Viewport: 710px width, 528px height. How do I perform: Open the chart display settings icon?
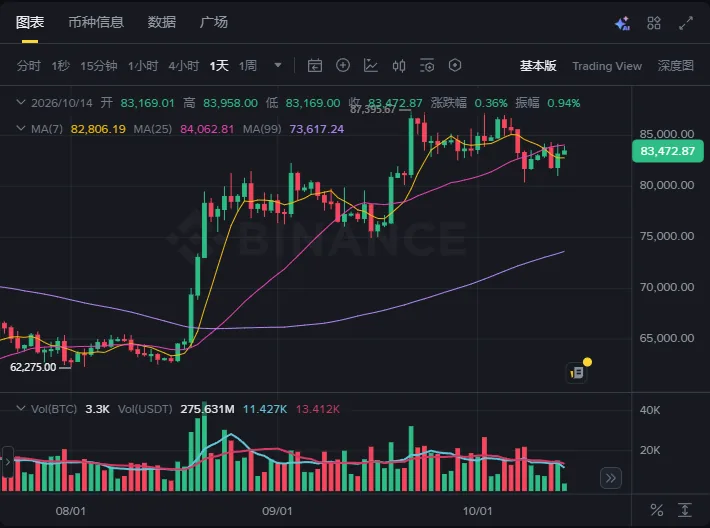(x=427, y=66)
